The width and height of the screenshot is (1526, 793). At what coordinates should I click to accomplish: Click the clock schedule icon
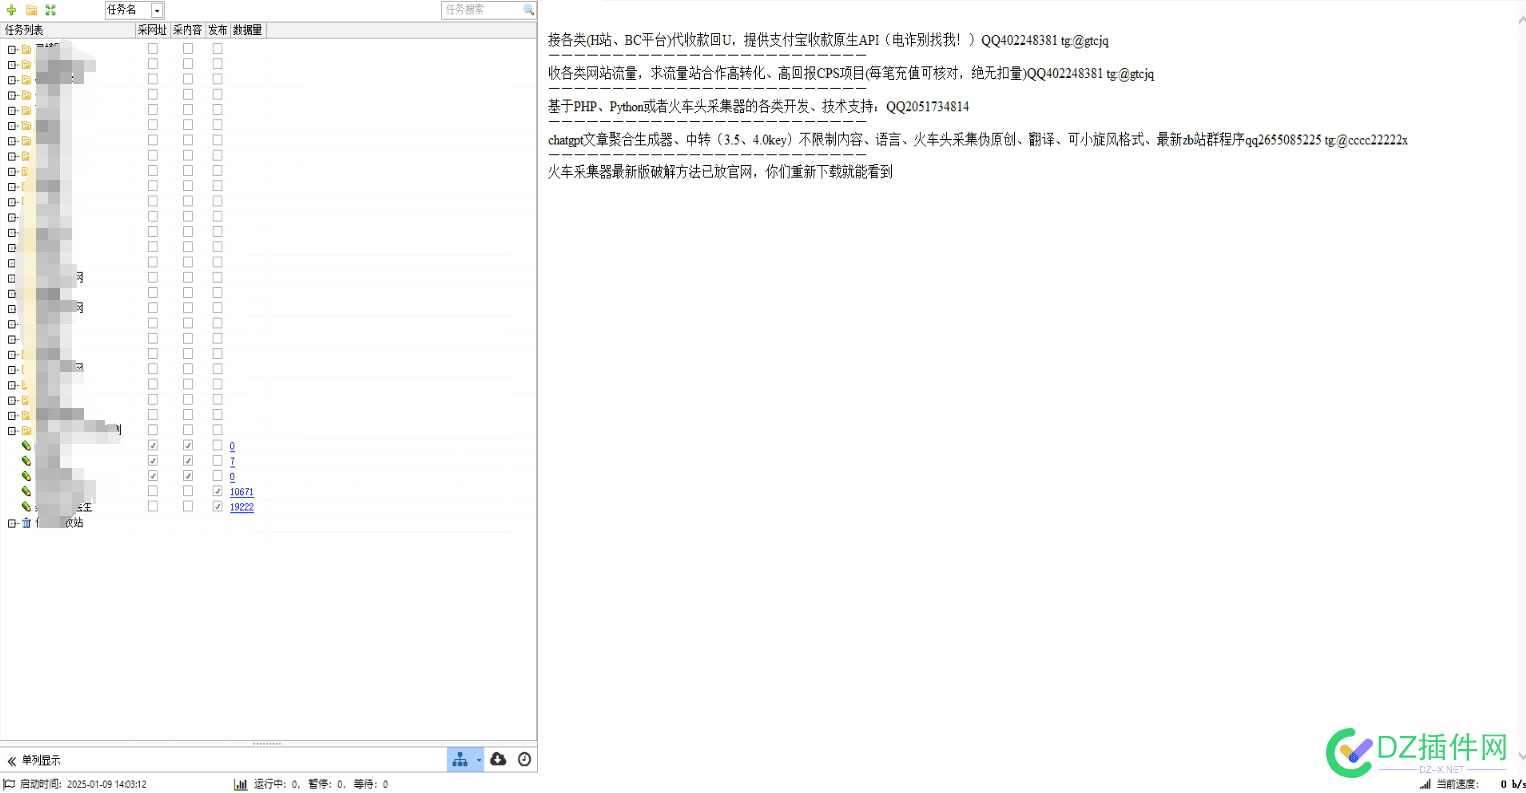(x=524, y=760)
